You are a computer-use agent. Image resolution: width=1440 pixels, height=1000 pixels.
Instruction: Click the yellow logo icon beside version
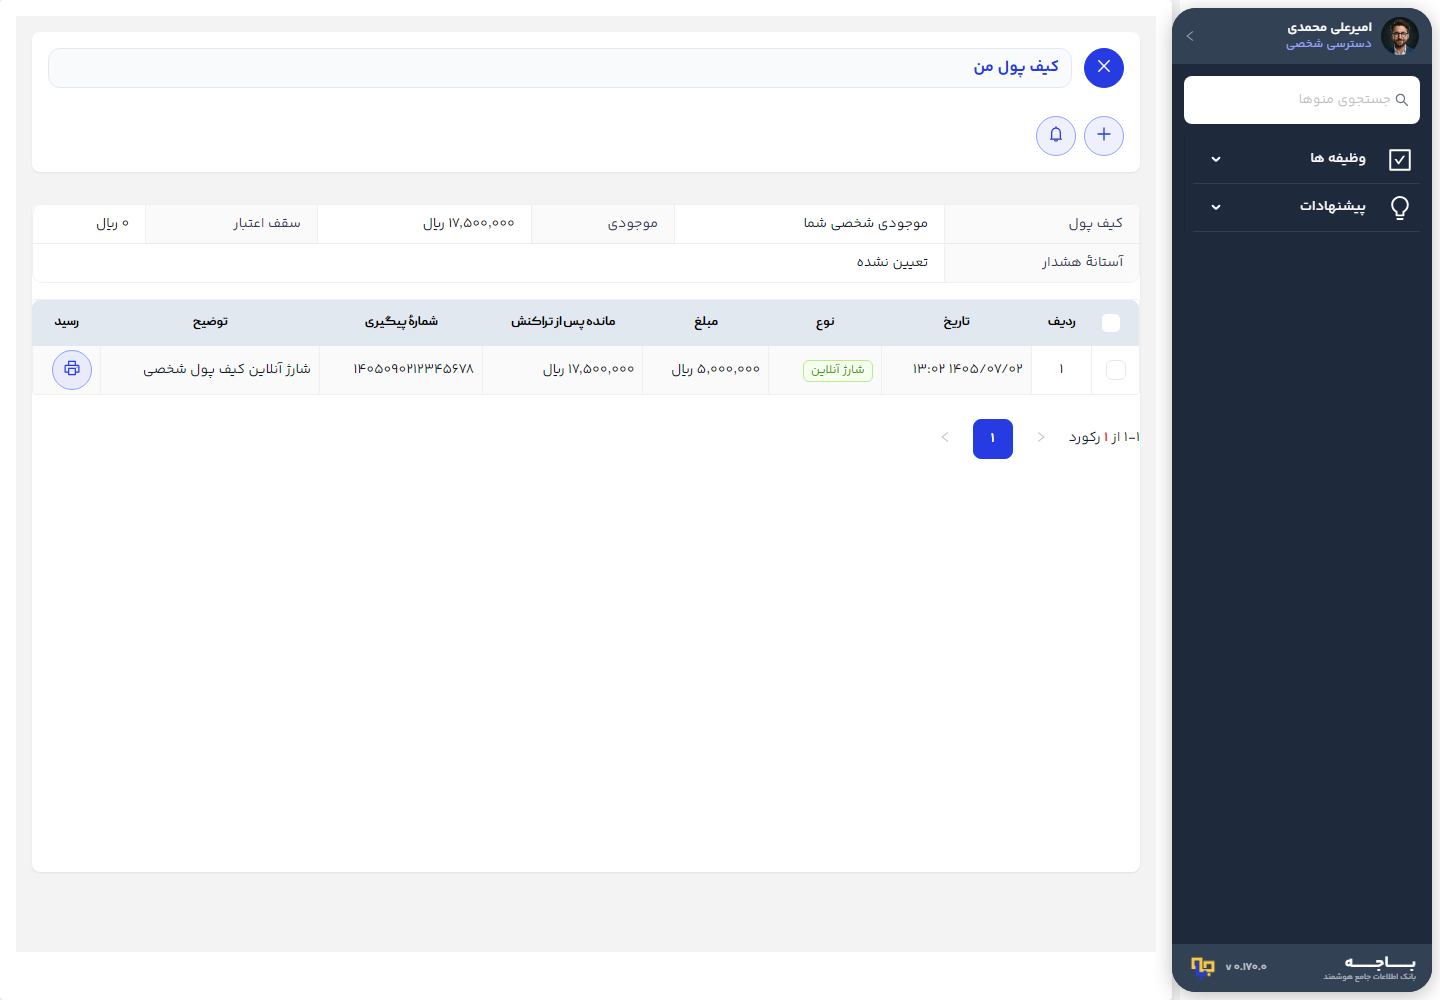[1203, 966]
